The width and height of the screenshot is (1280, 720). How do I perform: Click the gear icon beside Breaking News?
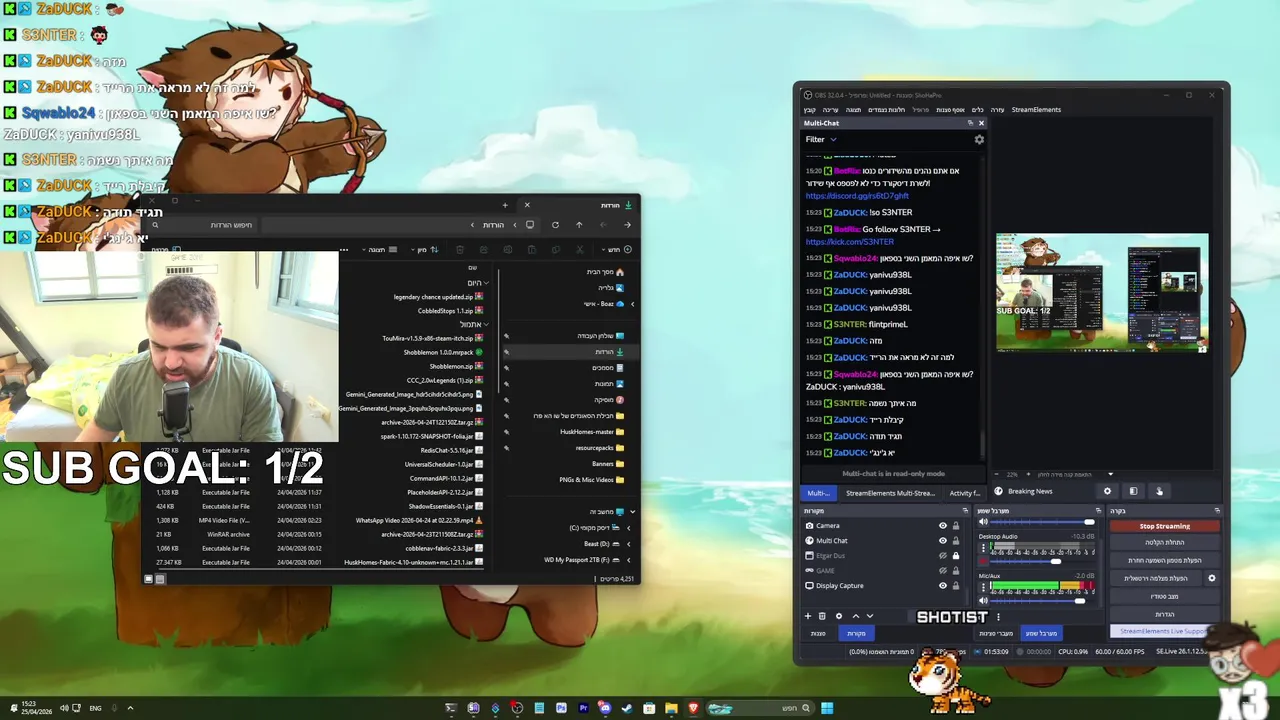[1107, 491]
